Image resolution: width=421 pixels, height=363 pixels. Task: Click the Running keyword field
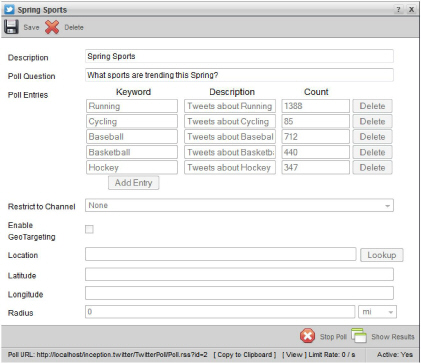pyautogui.click(x=132, y=106)
